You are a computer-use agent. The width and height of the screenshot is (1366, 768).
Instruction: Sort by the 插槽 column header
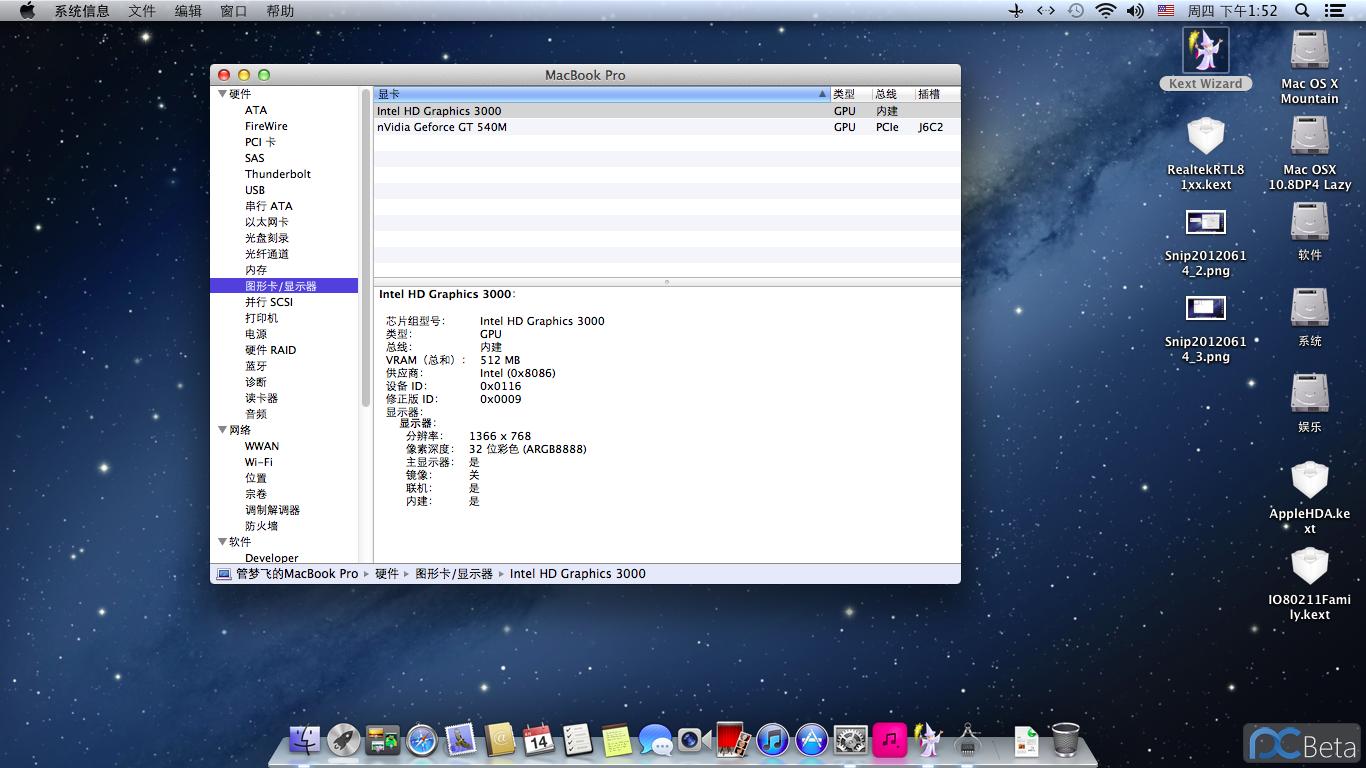(937, 94)
